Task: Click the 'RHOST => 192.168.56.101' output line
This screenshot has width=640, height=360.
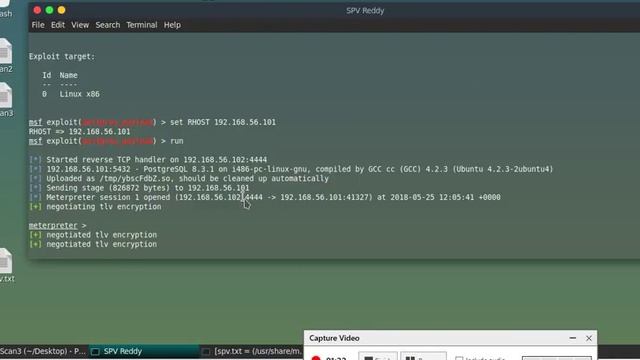Action: 80,131
